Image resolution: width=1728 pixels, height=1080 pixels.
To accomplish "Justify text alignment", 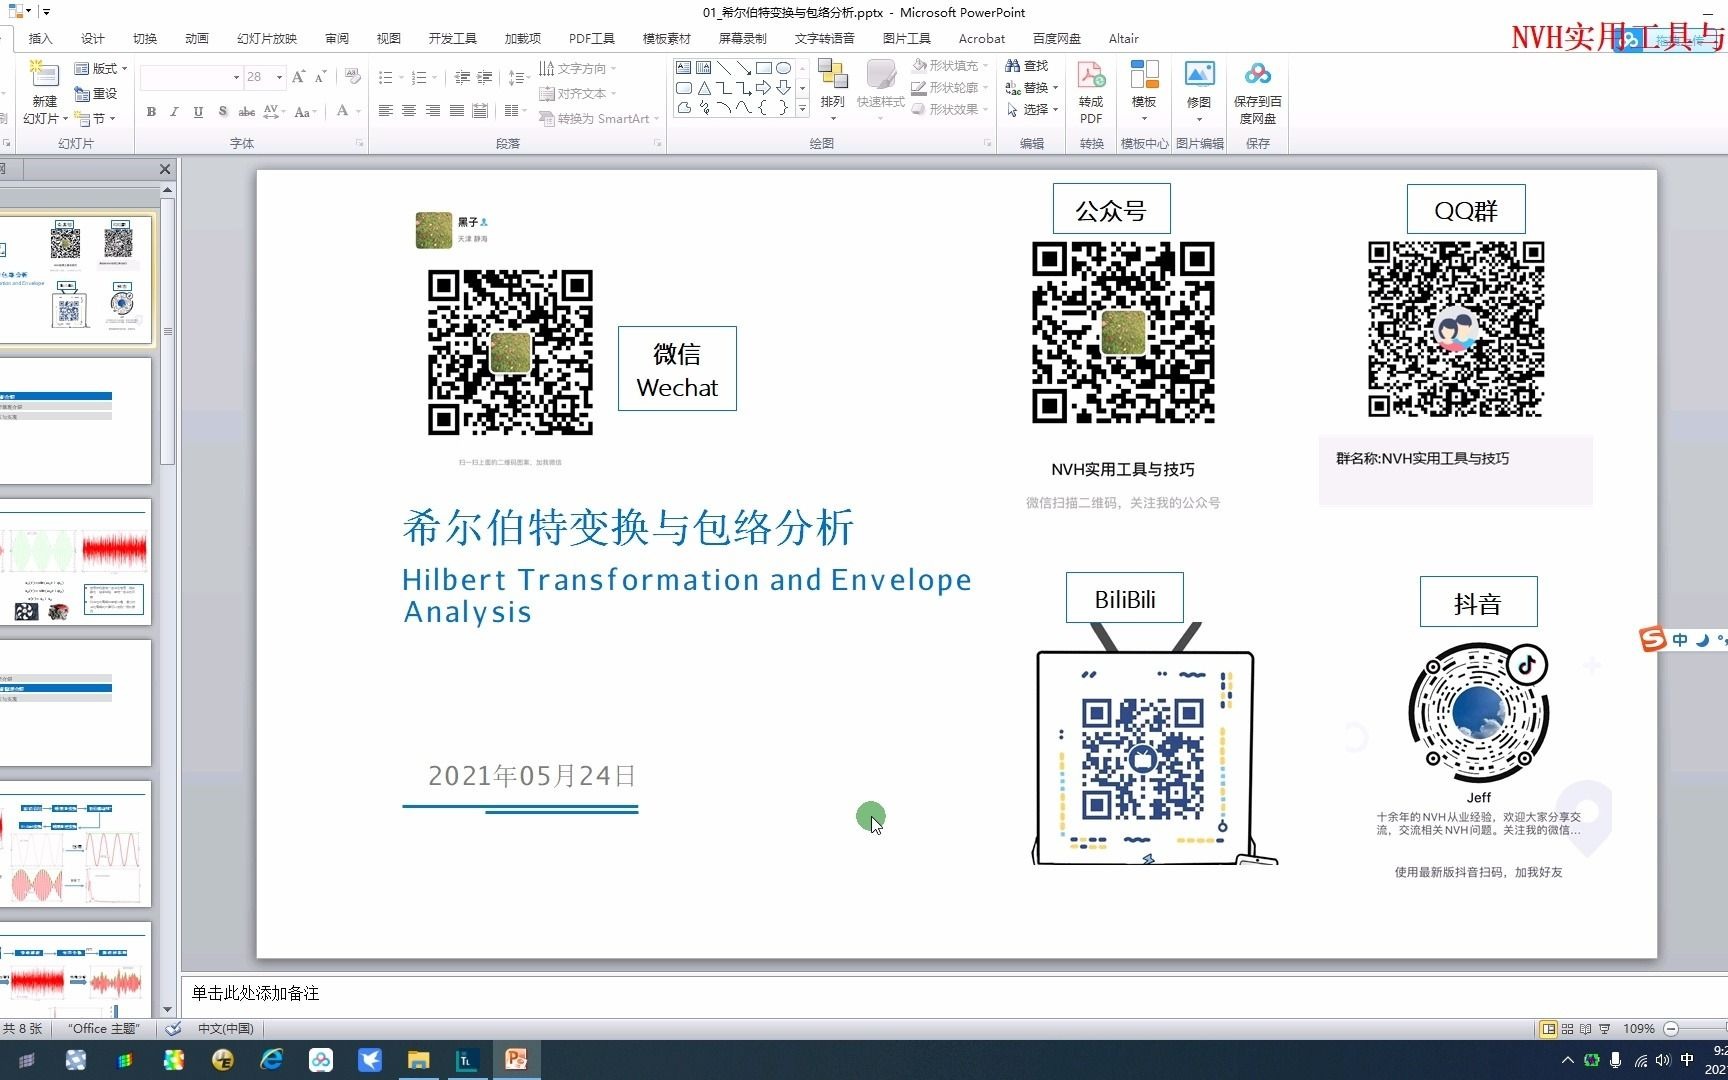I will (457, 111).
